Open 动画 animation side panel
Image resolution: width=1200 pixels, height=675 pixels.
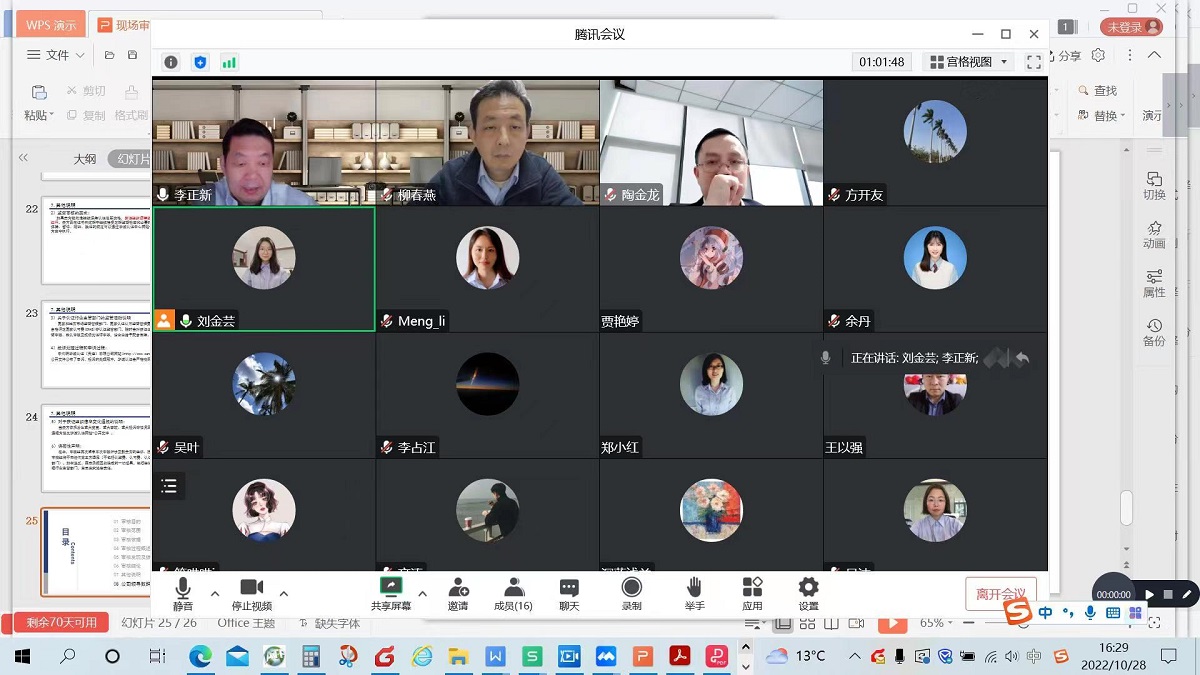[1154, 235]
